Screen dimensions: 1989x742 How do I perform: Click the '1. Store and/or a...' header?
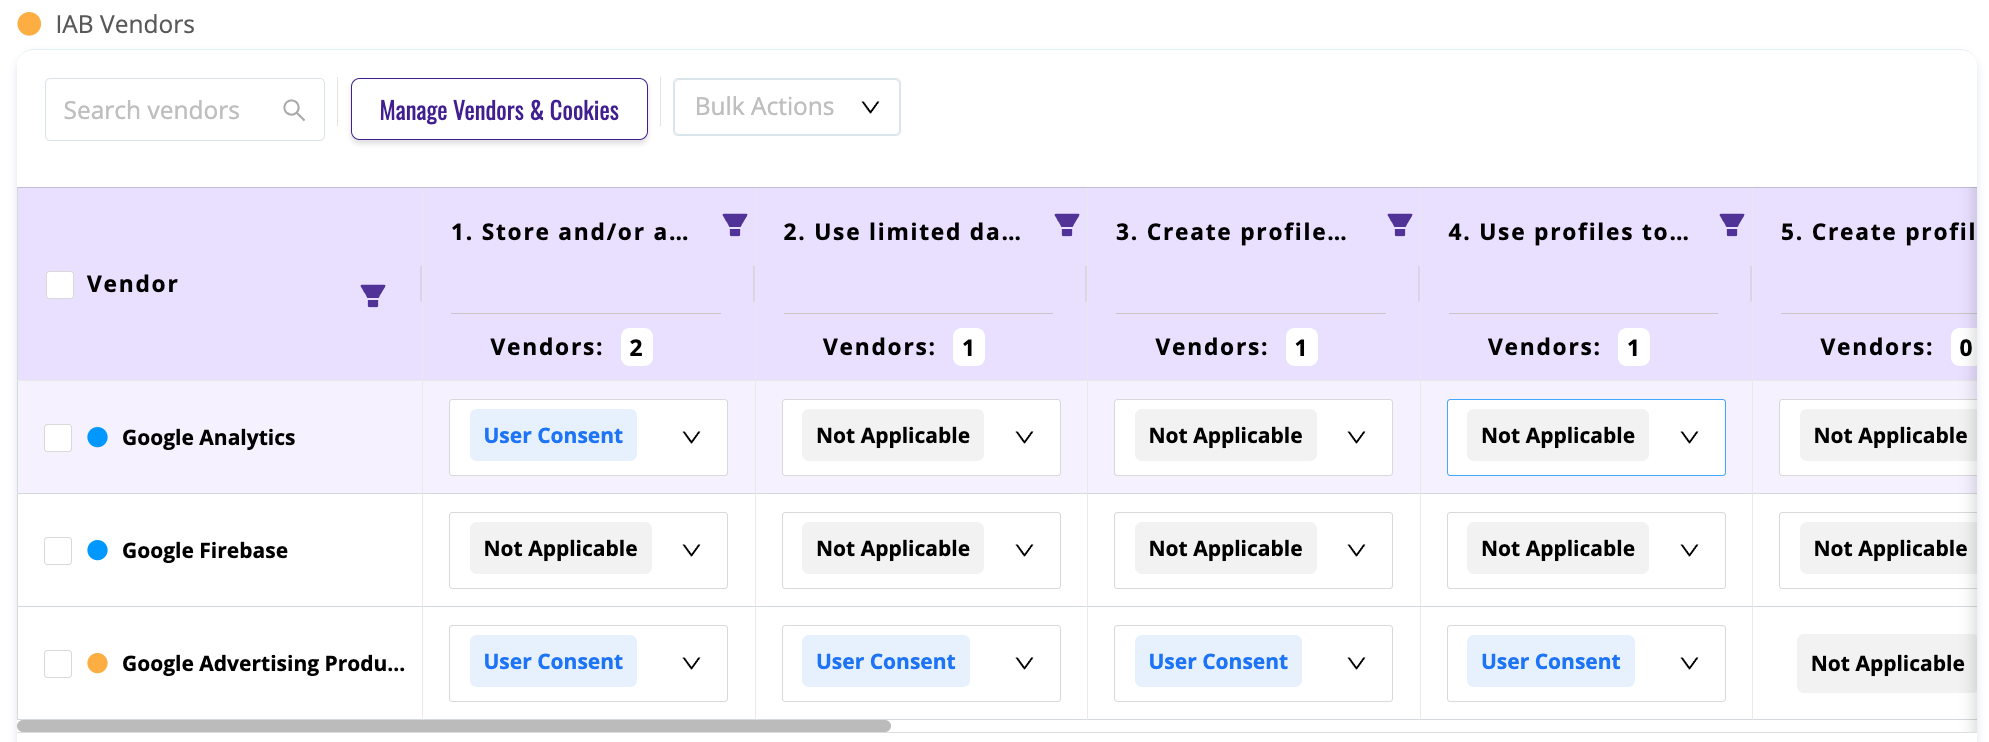(x=569, y=232)
